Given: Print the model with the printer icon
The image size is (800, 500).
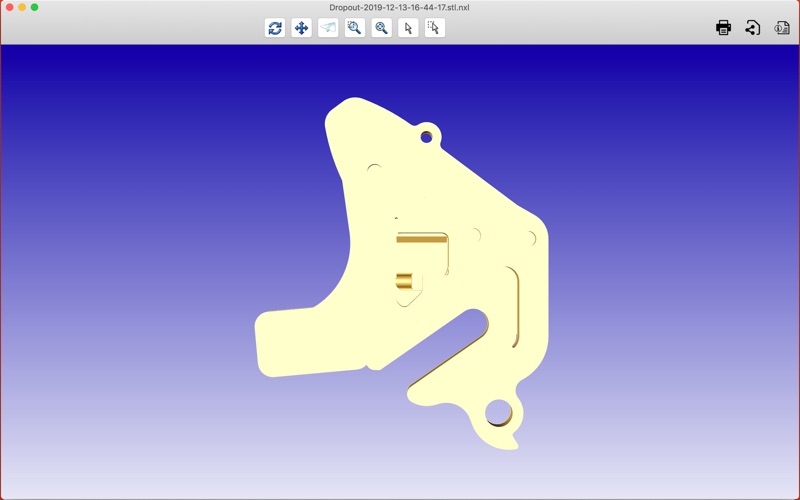Looking at the screenshot, I should point(723,28).
